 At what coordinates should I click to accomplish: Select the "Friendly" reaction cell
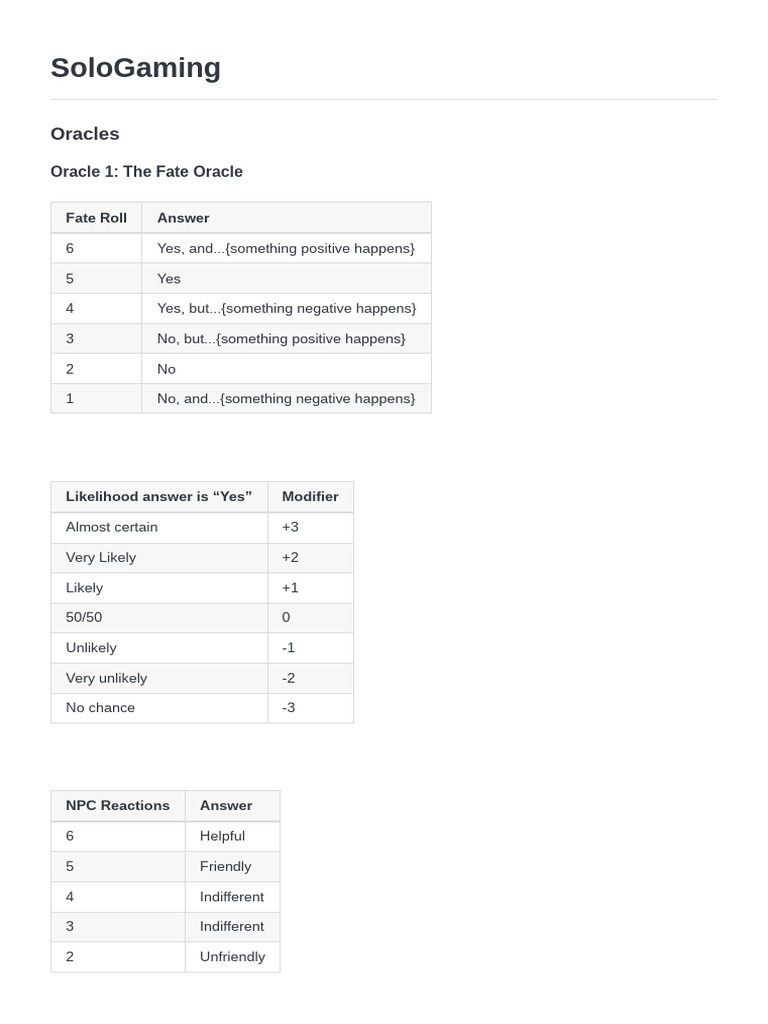225,866
